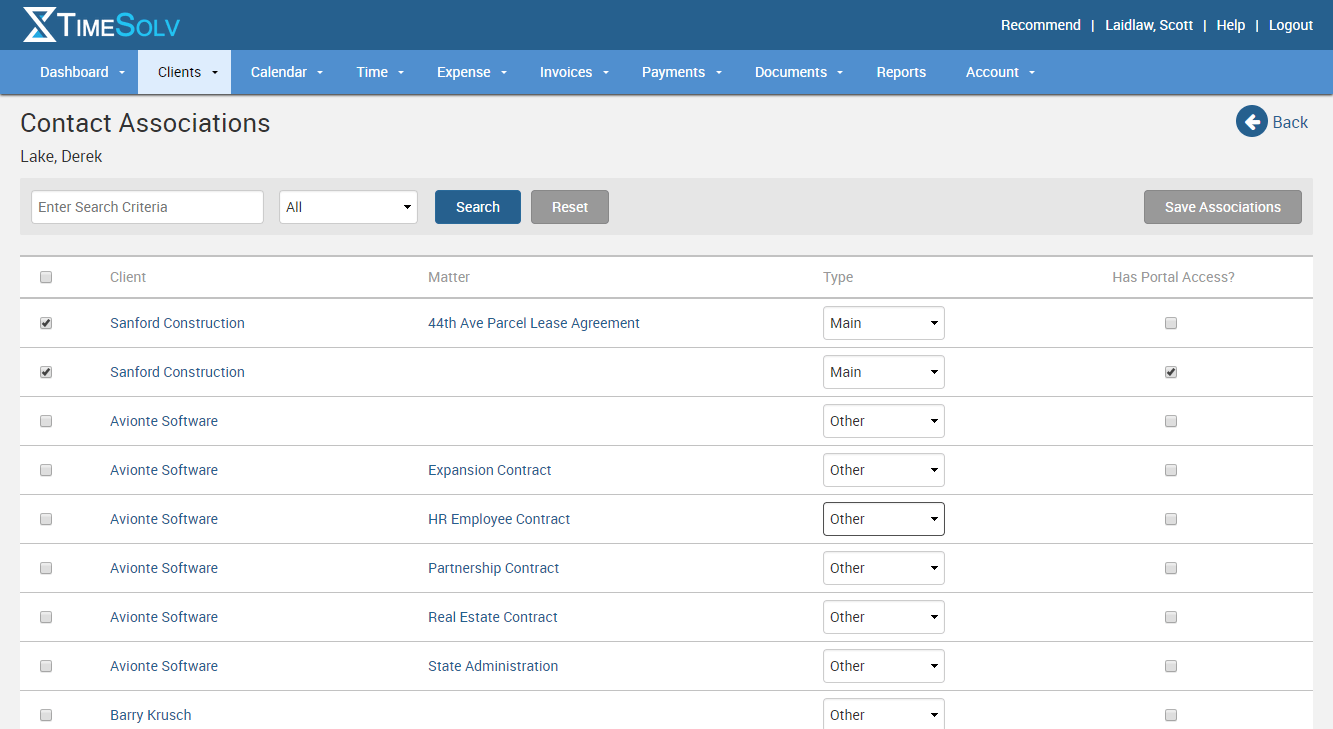Click the Back arrow icon
Viewport: 1333px width, 729px height.
pyautogui.click(x=1251, y=122)
